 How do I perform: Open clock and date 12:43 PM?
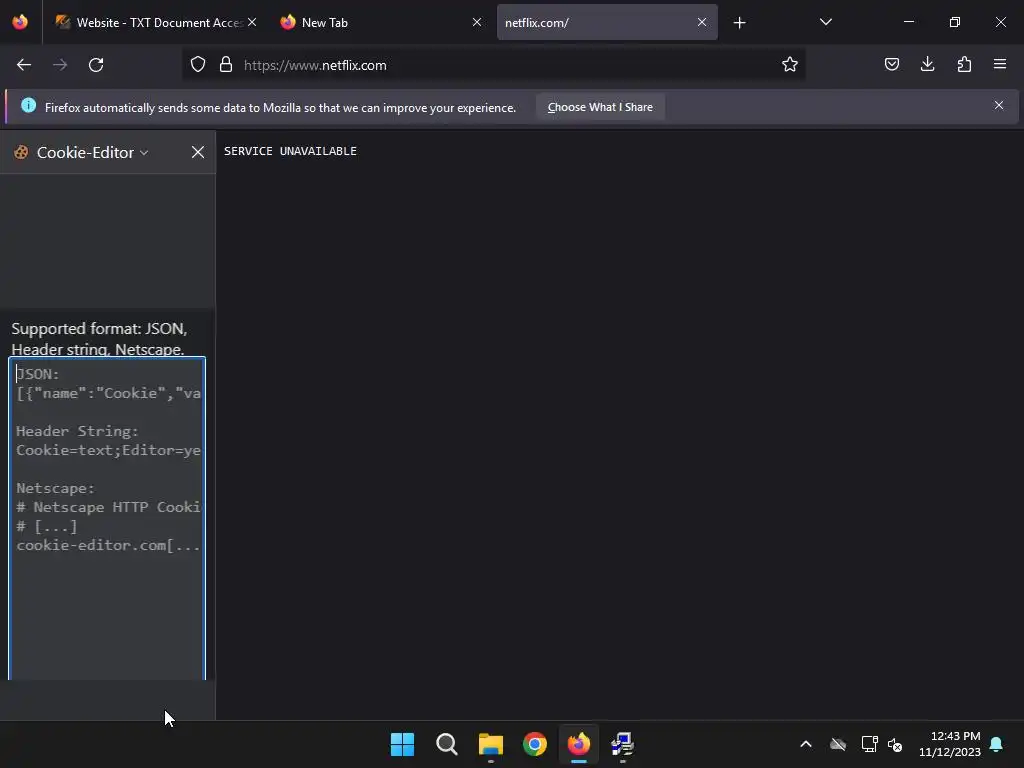coord(950,744)
